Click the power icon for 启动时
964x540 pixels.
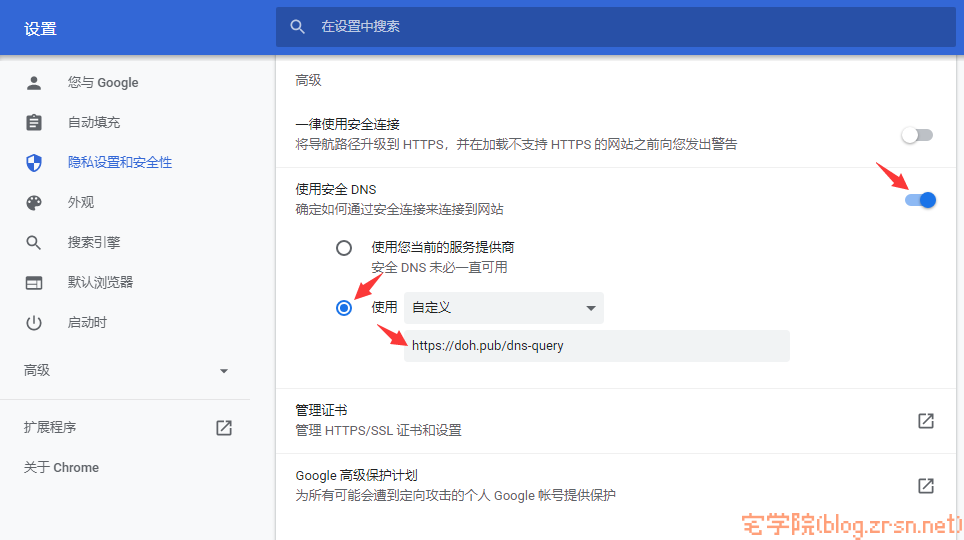click(x=34, y=323)
